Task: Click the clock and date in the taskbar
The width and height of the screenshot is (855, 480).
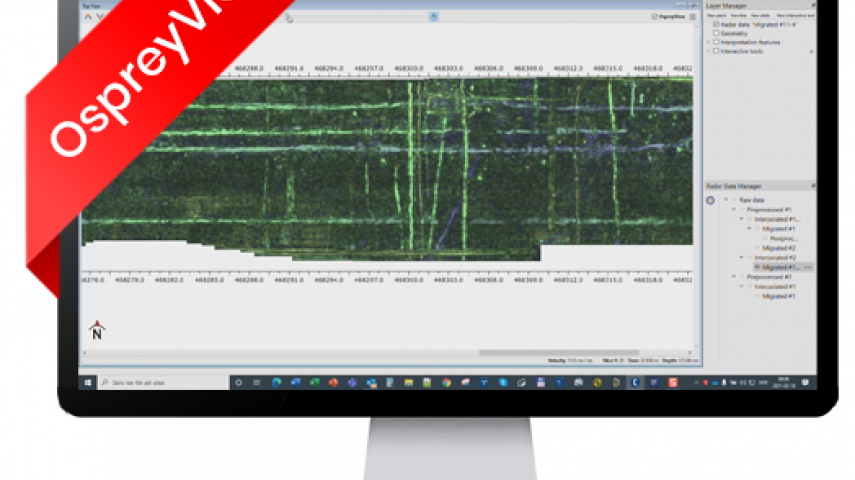Action: point(784,383)
